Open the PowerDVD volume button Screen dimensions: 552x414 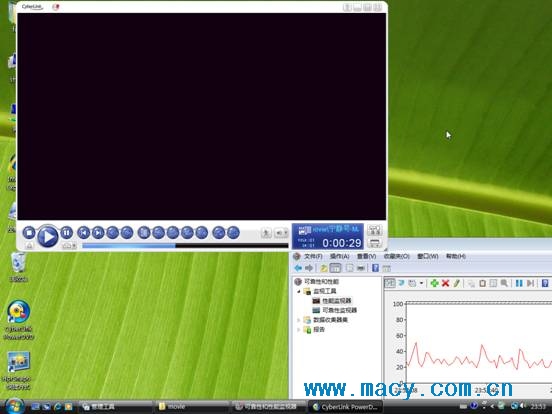(281, 233)
